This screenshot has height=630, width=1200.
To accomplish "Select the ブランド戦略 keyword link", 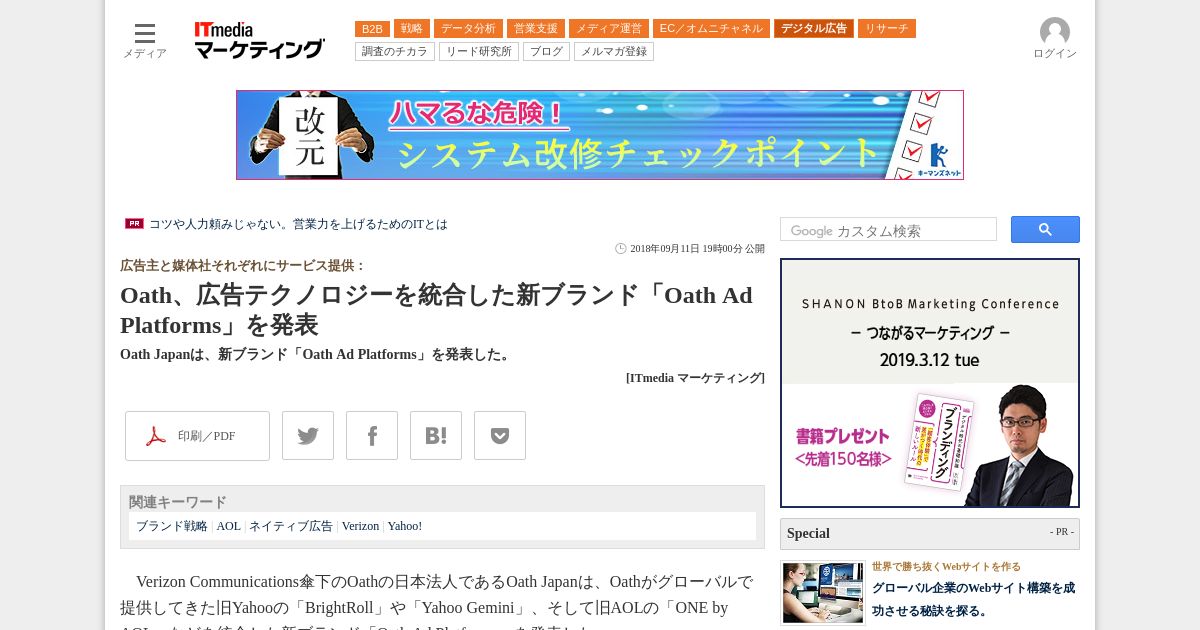I will [x=172, y=526].
